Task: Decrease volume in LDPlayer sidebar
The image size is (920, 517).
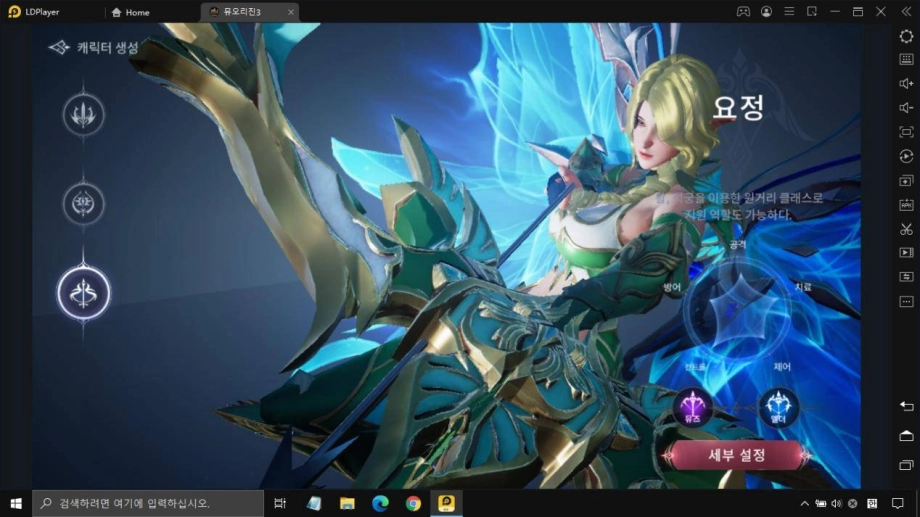Action: point(907,107)
